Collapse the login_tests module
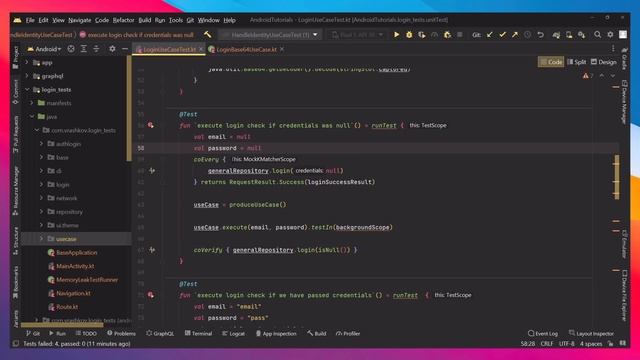 27,89
